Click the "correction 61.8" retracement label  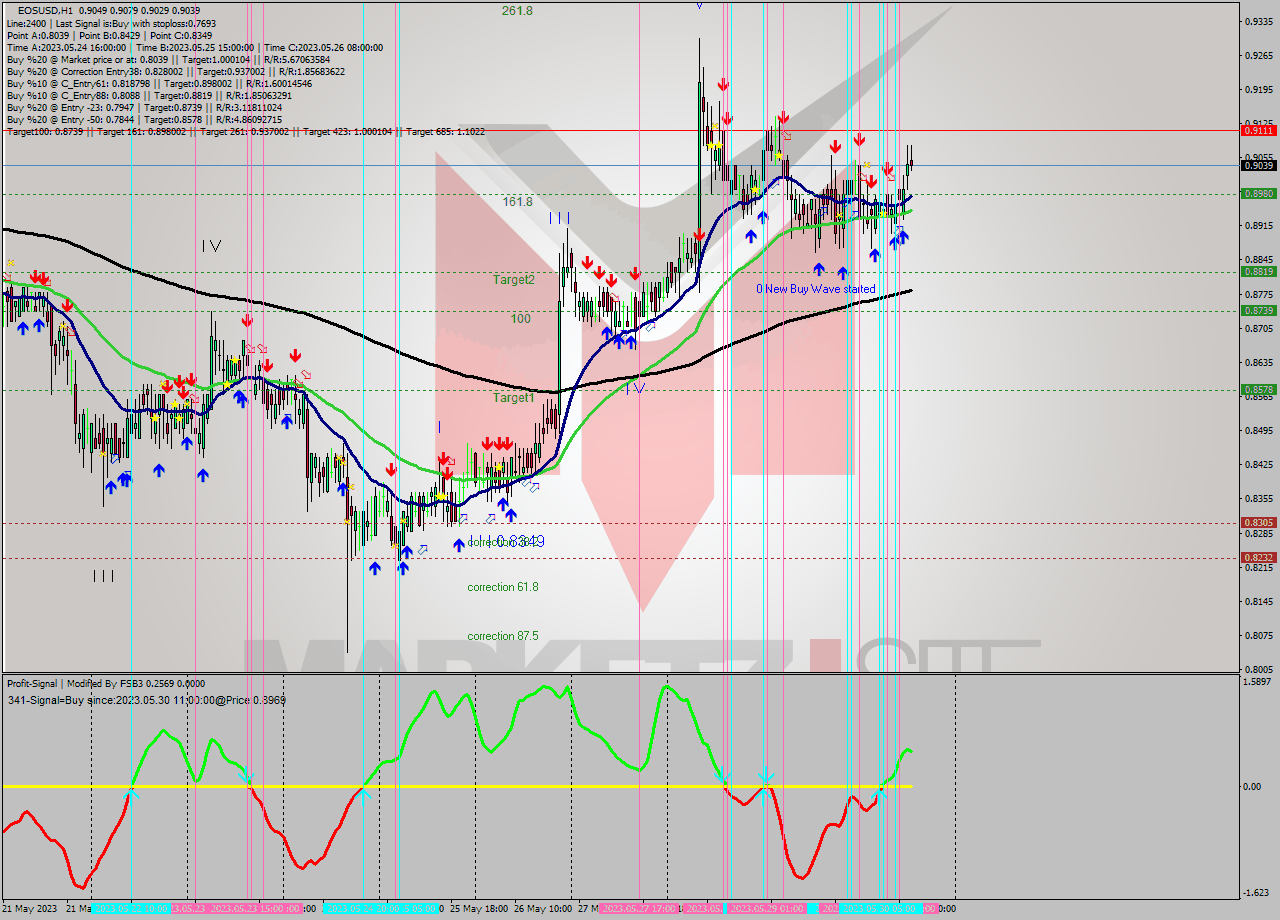[502, 587]
